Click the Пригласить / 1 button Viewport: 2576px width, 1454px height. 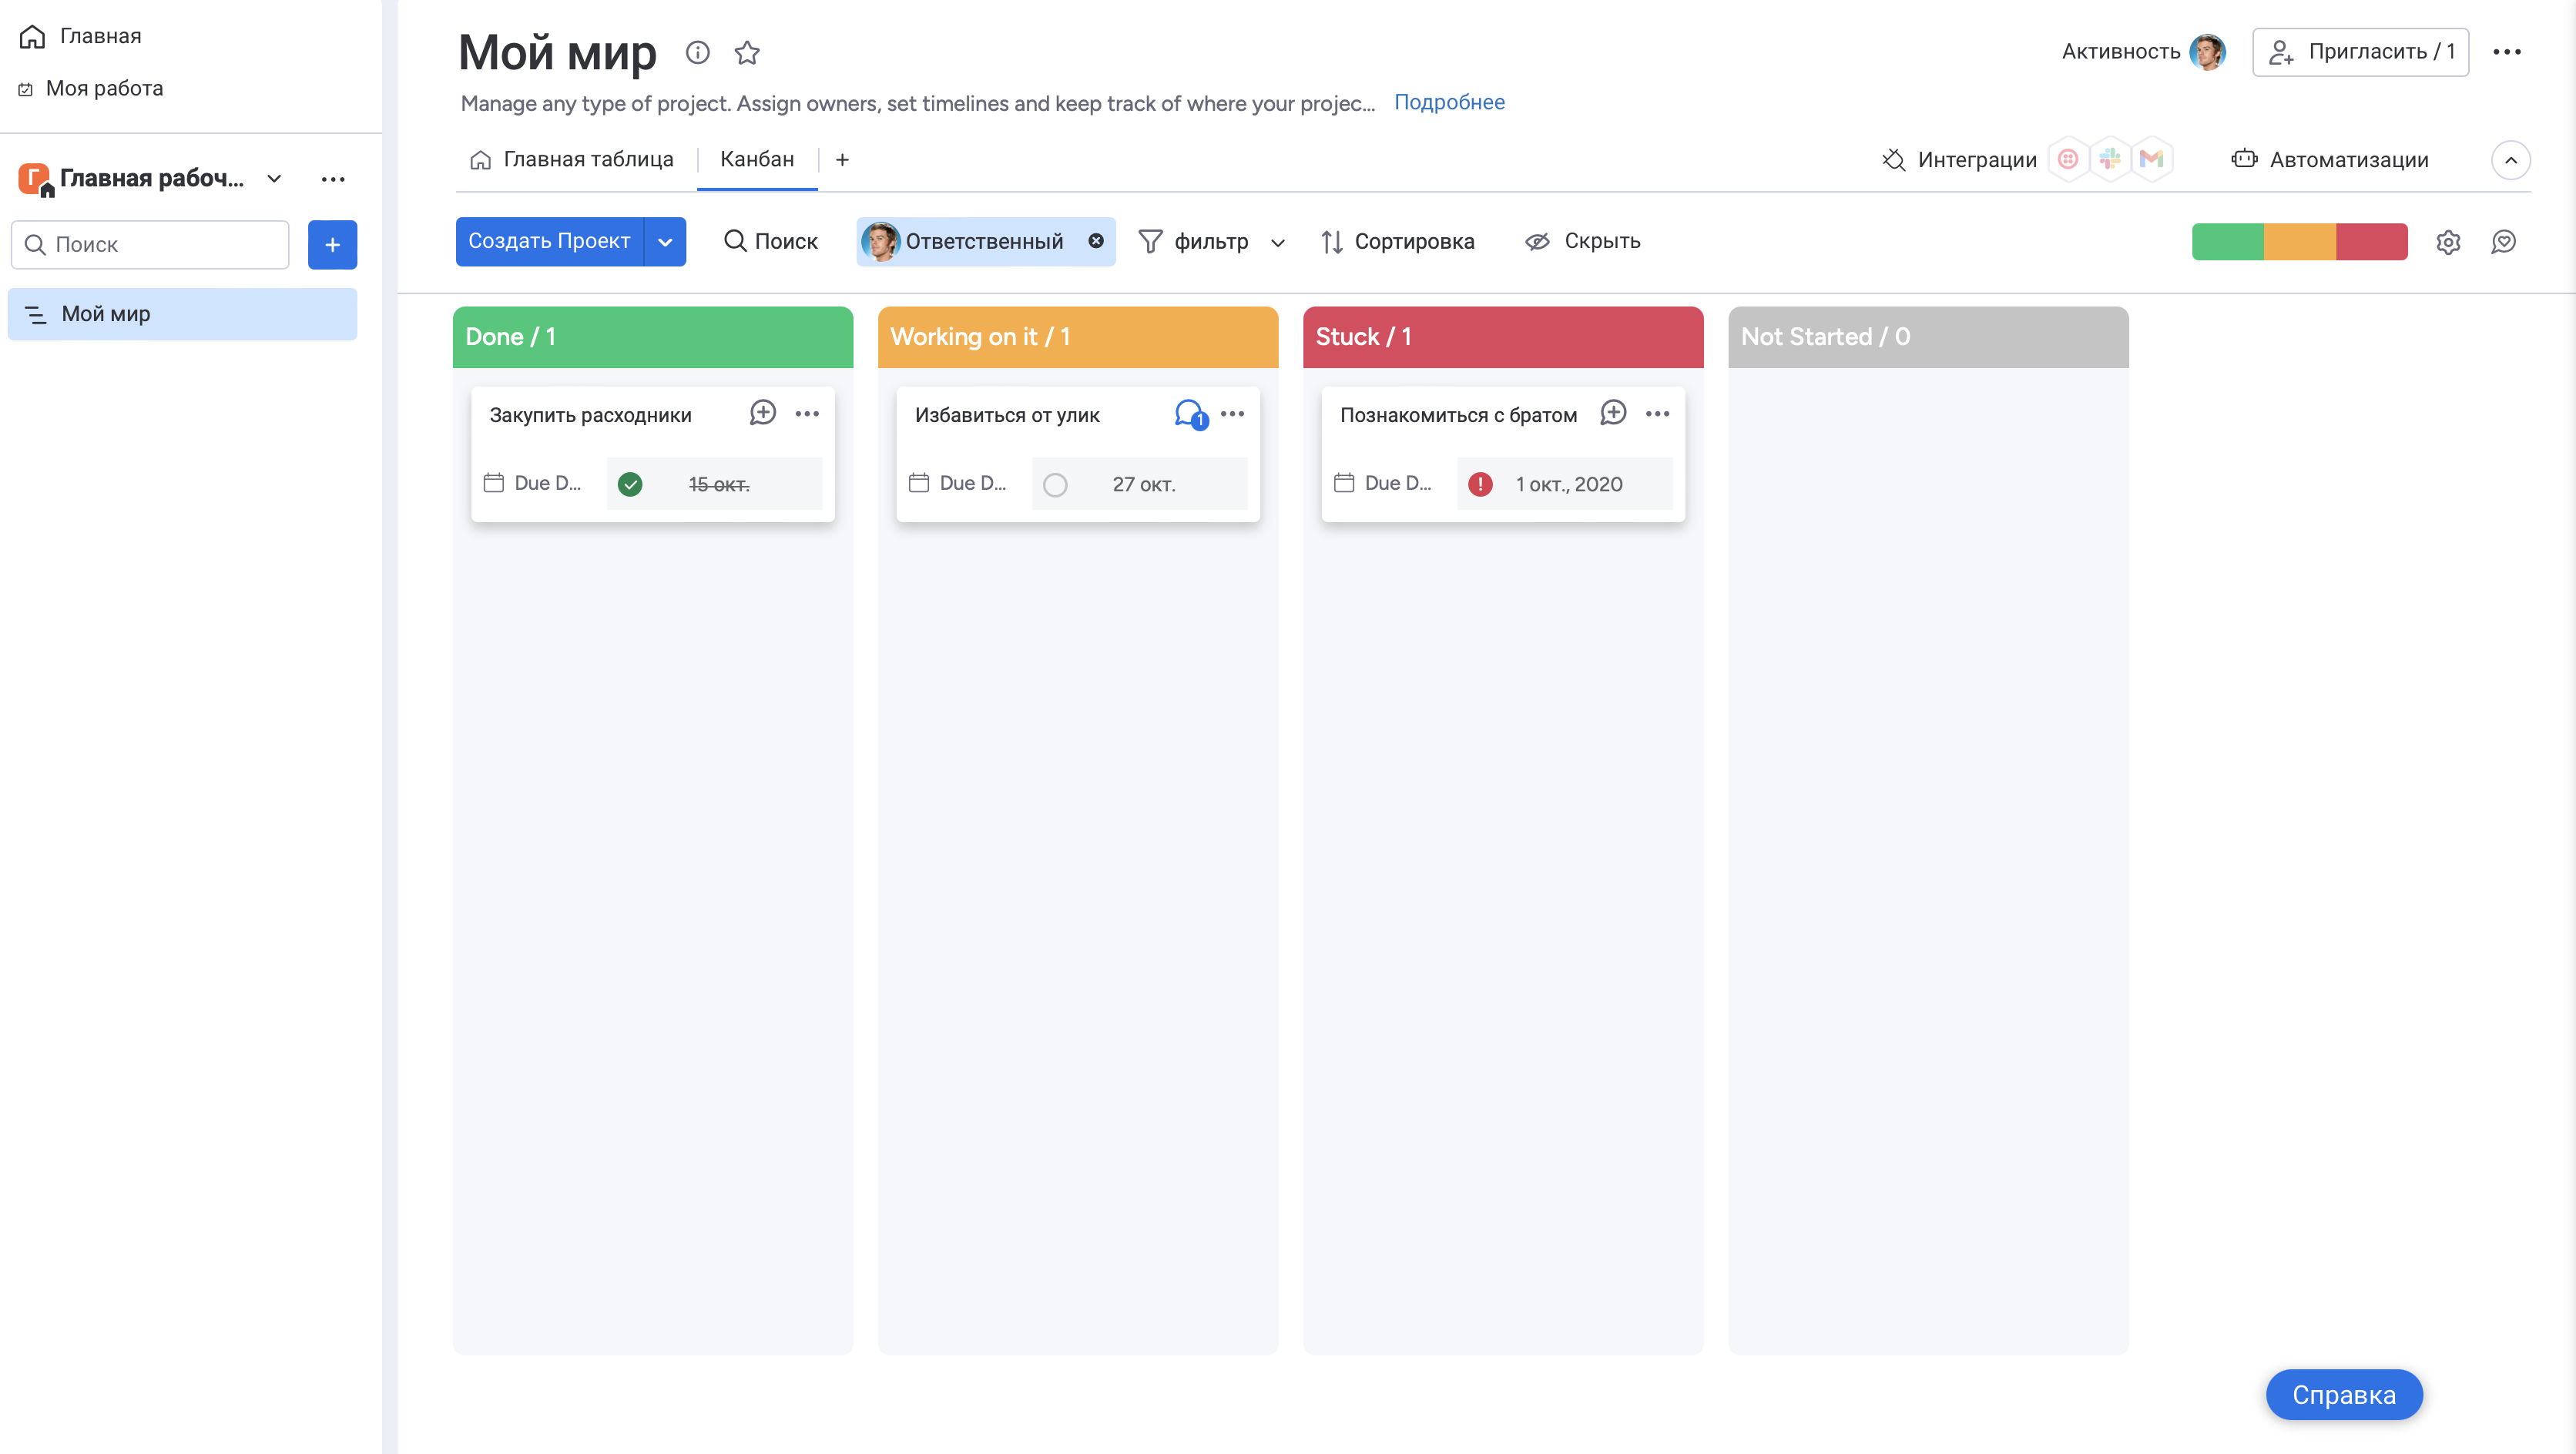coord(2360,52)
